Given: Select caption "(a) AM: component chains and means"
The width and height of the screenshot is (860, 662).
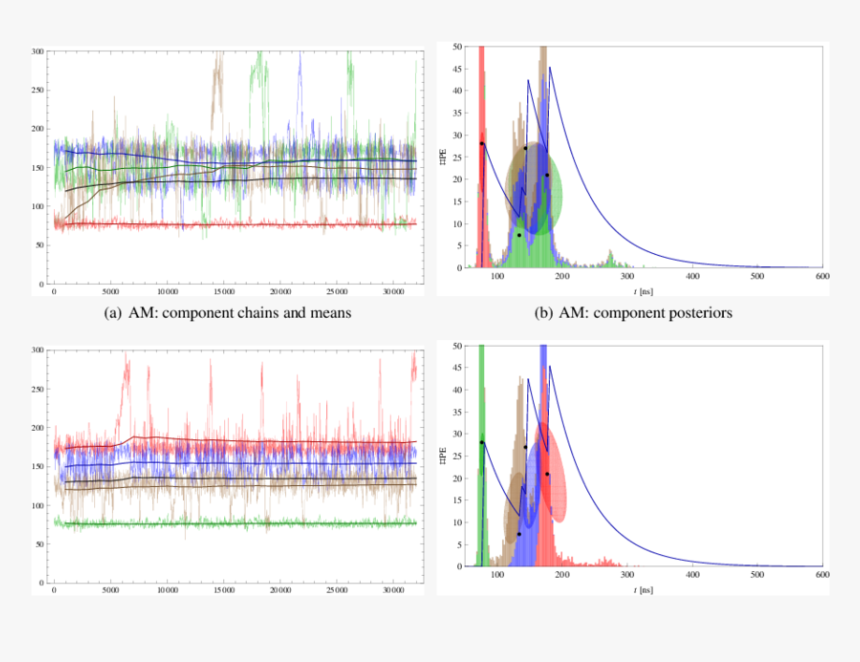Looking at the screenshot, I should coord(228,313).
